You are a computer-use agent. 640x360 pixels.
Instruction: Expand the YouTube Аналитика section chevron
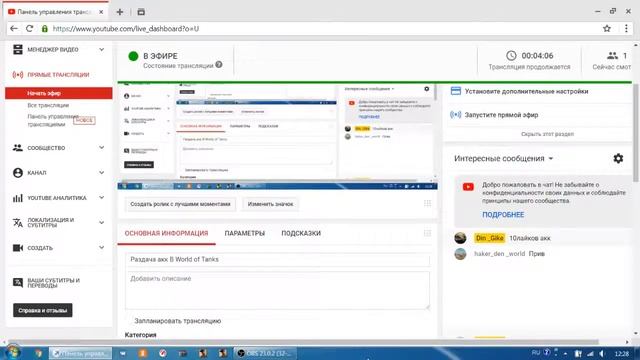click(101, 198)
